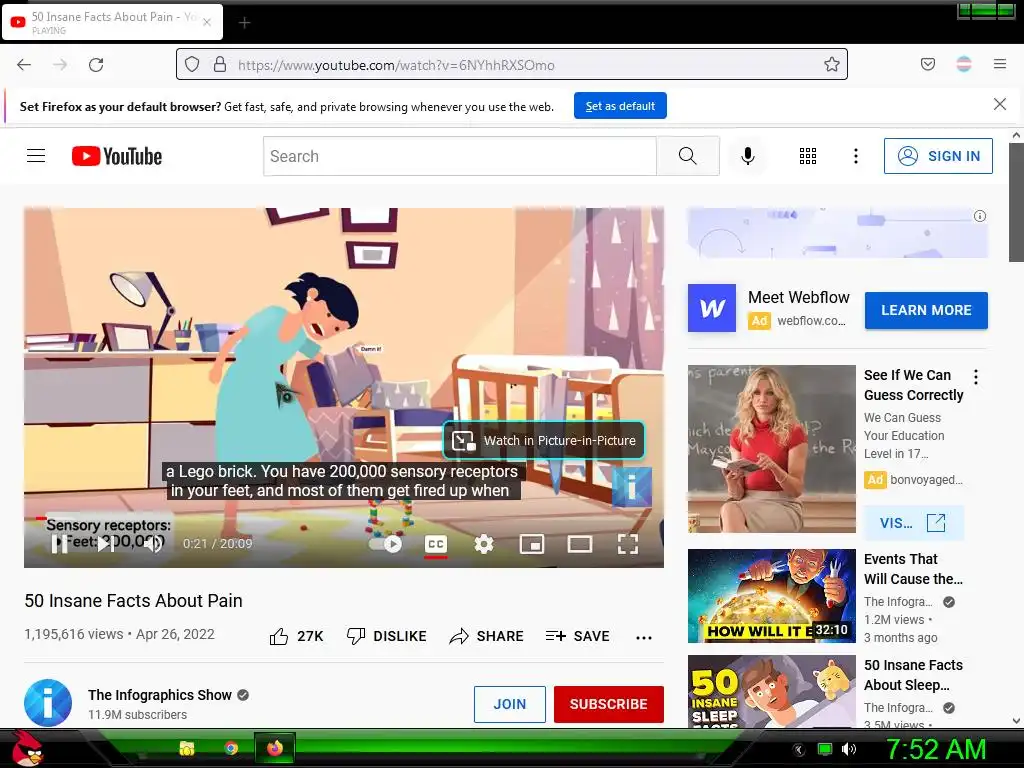This screenshot has width=1024, height=768.
Task: Click the page vertical scrollbar
Action: coord(1016,202)
